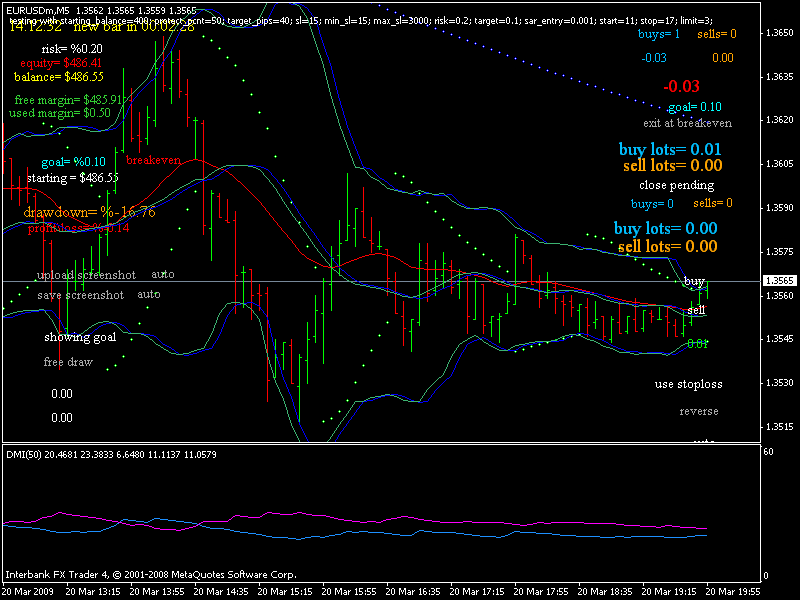Click the red 'breakeven' label

click(153, 160)
